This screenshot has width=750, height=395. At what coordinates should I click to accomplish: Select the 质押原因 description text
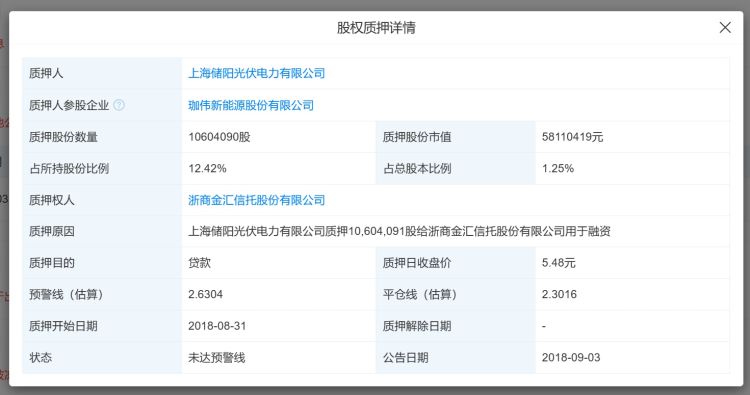click(399, 231)
